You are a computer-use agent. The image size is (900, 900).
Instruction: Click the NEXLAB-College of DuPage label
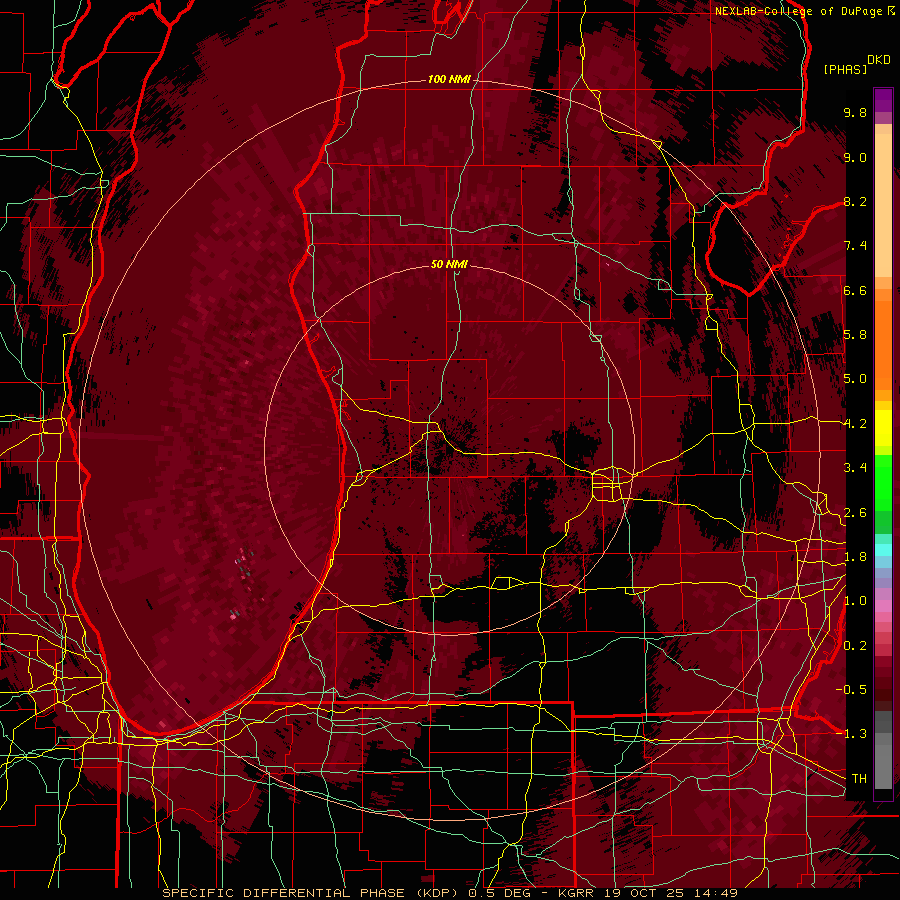click(x=798, y=11)
